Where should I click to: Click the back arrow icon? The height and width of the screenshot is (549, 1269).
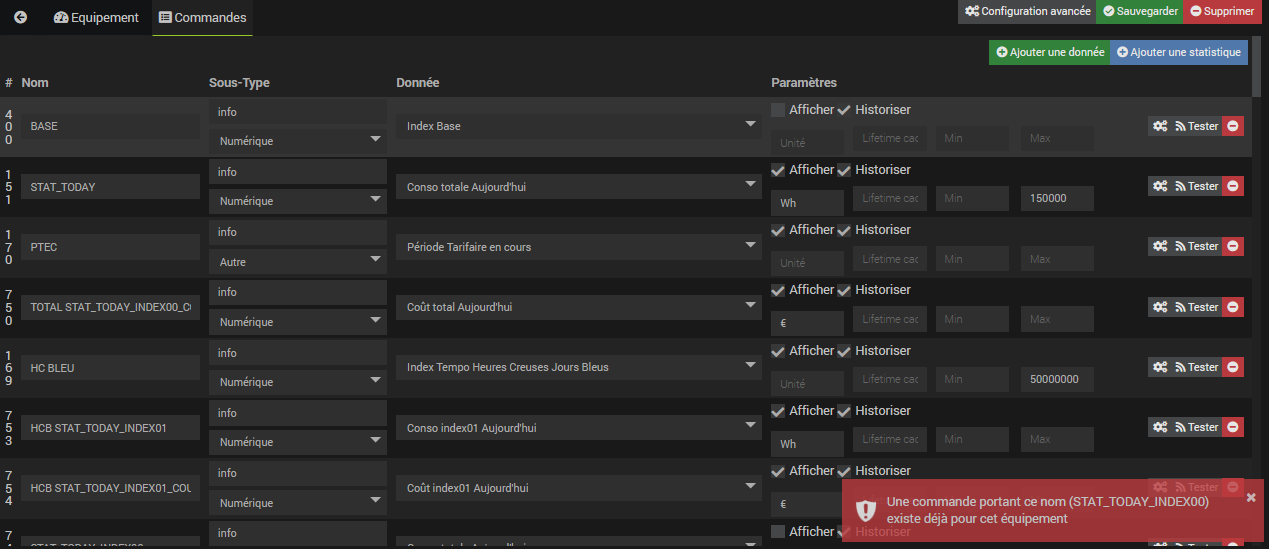pyautogui.click(x=20, y=18)
